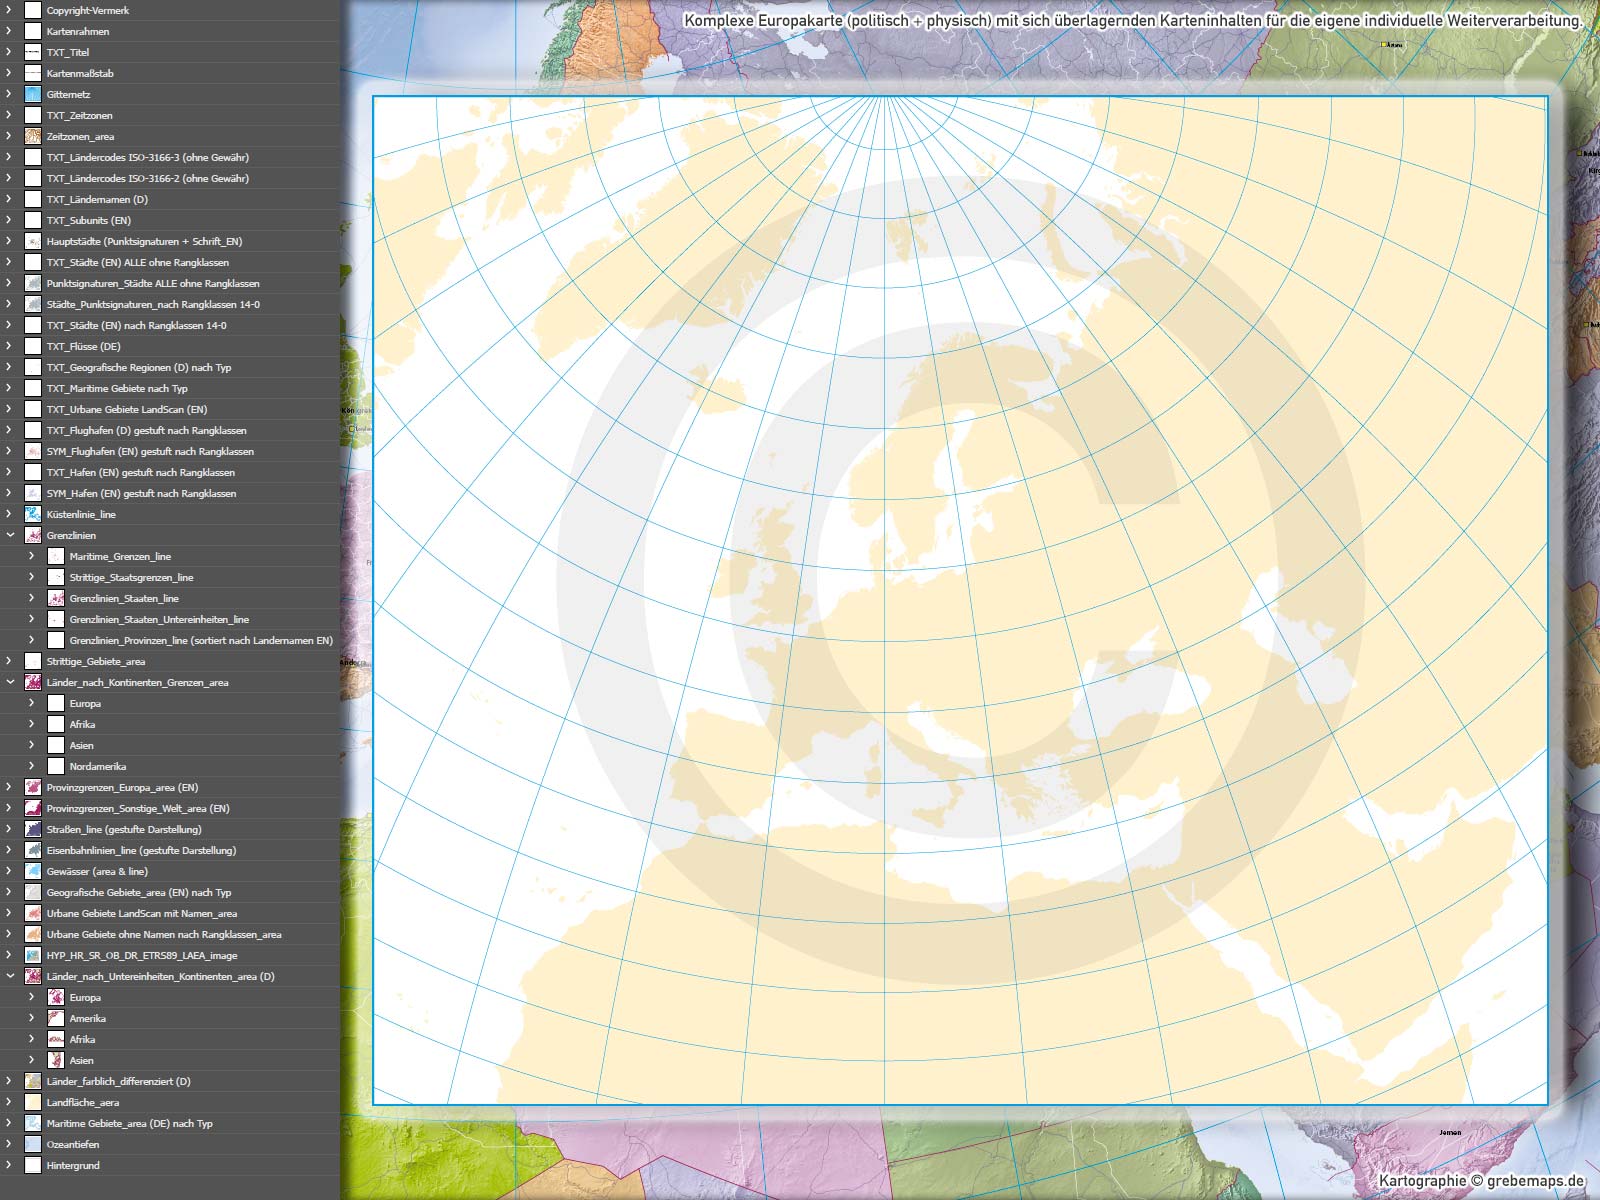Collapse the Länder_nach_Kontinenten_Grenzen_area group
1600x1200 pixels.
[x=10, y=682]
